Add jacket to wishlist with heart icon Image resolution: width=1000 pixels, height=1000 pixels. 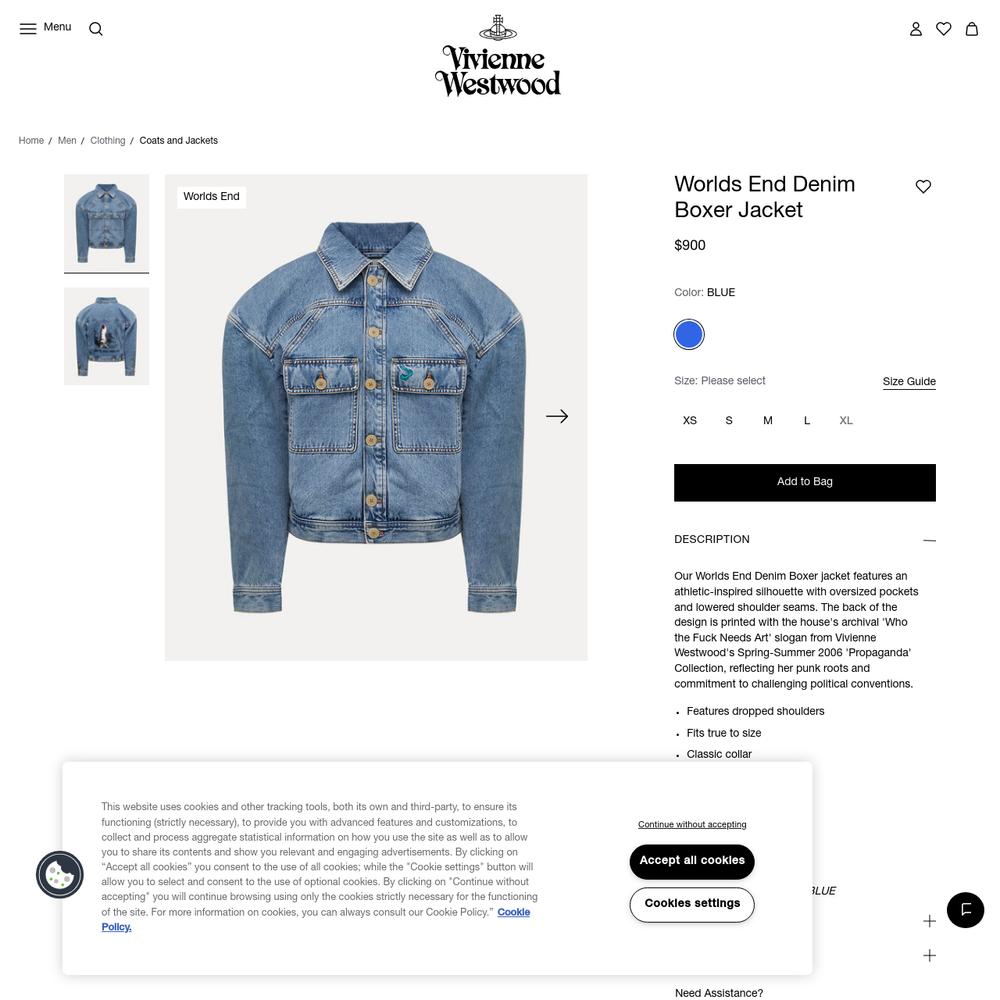tap(923, 186)
